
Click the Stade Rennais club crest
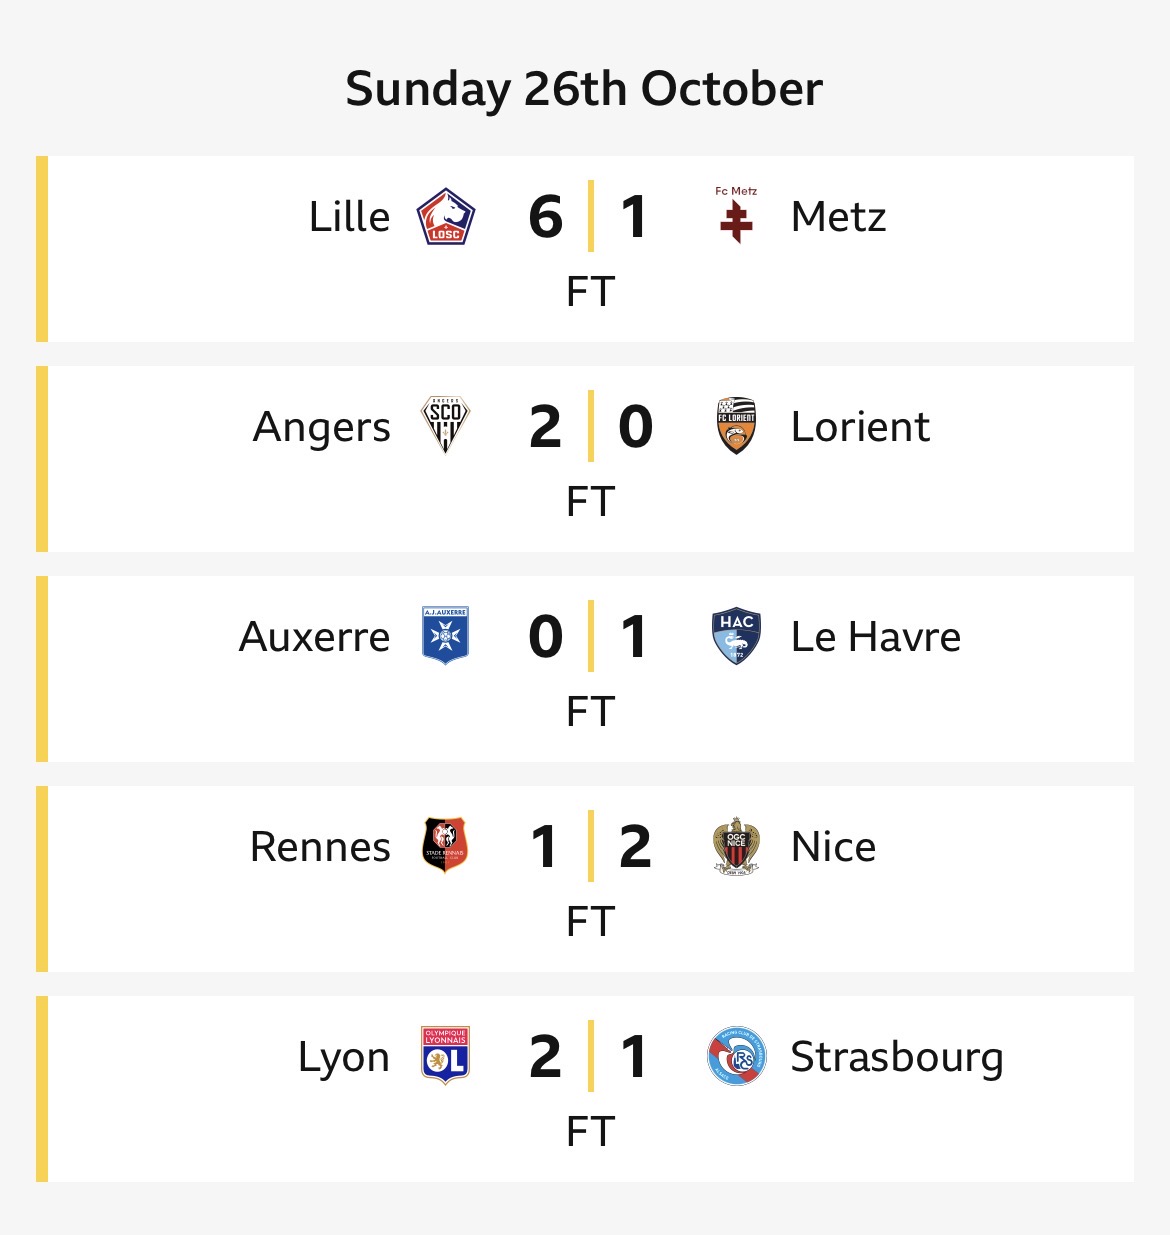tap(445, 846)
